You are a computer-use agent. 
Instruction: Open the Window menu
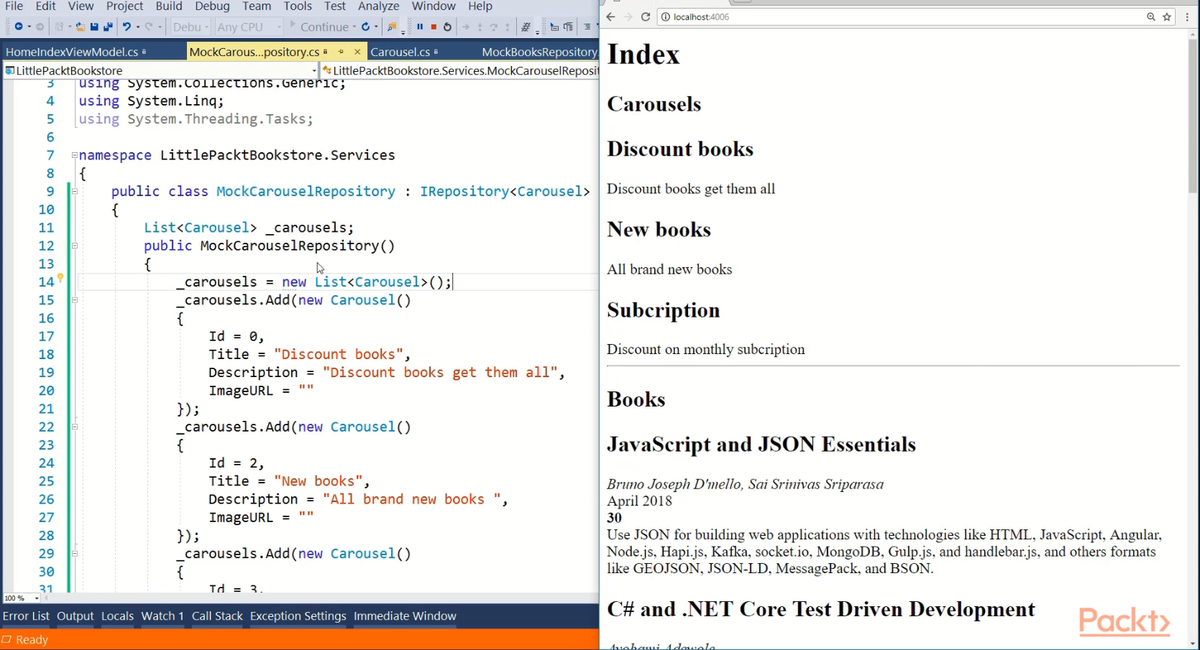pos(434,6)
